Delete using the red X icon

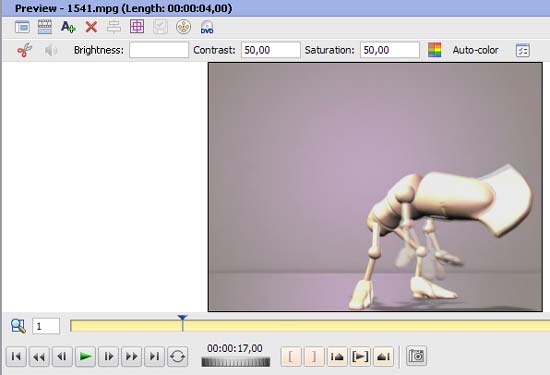(x=91, y=27)
